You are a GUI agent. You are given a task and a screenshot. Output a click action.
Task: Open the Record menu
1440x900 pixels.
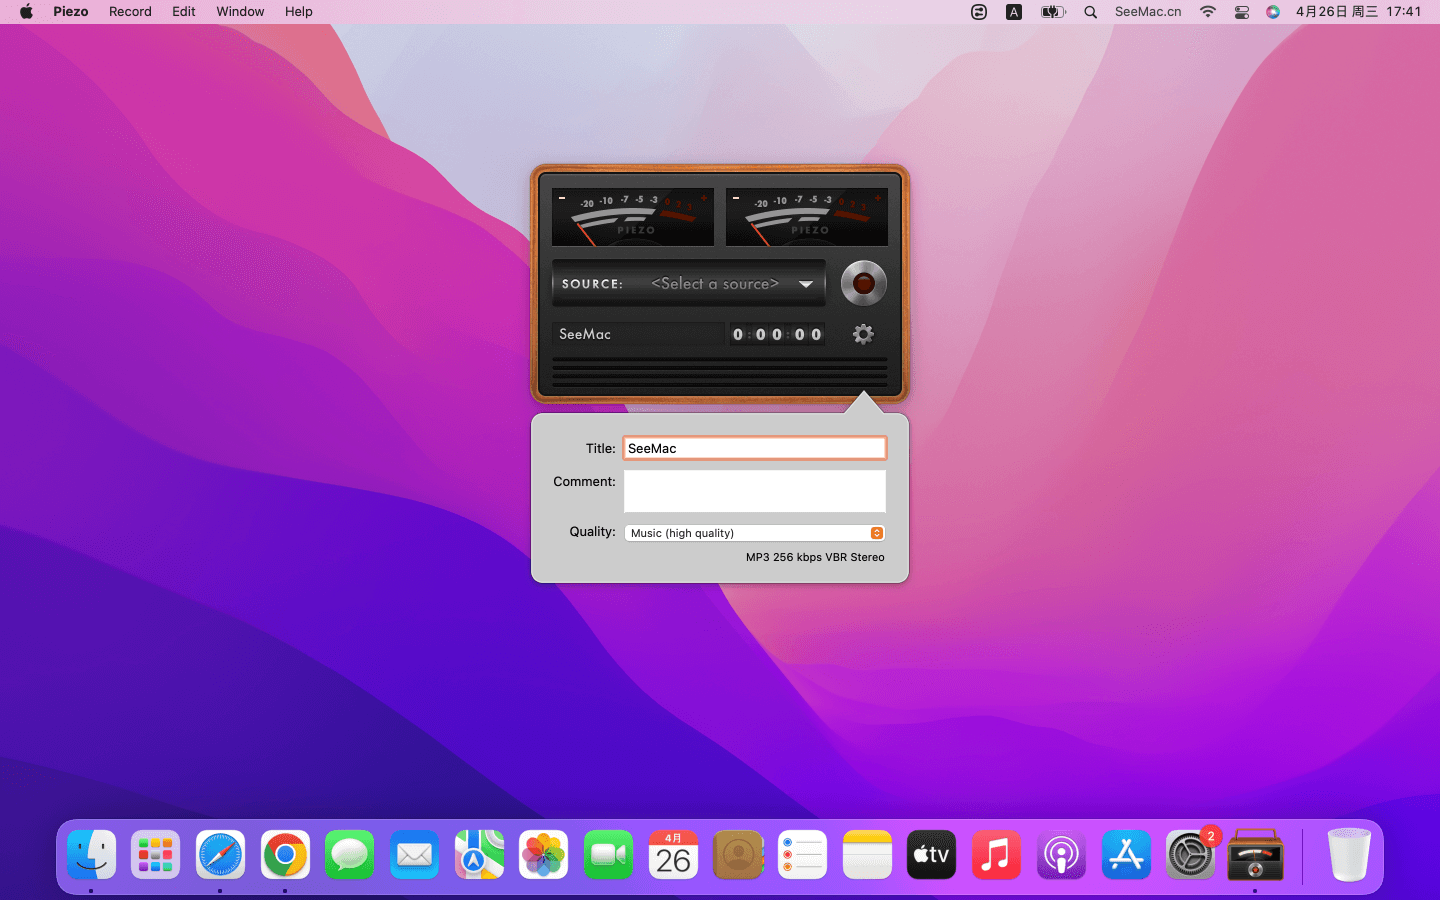pyautogui.click(x=130, y=11)
